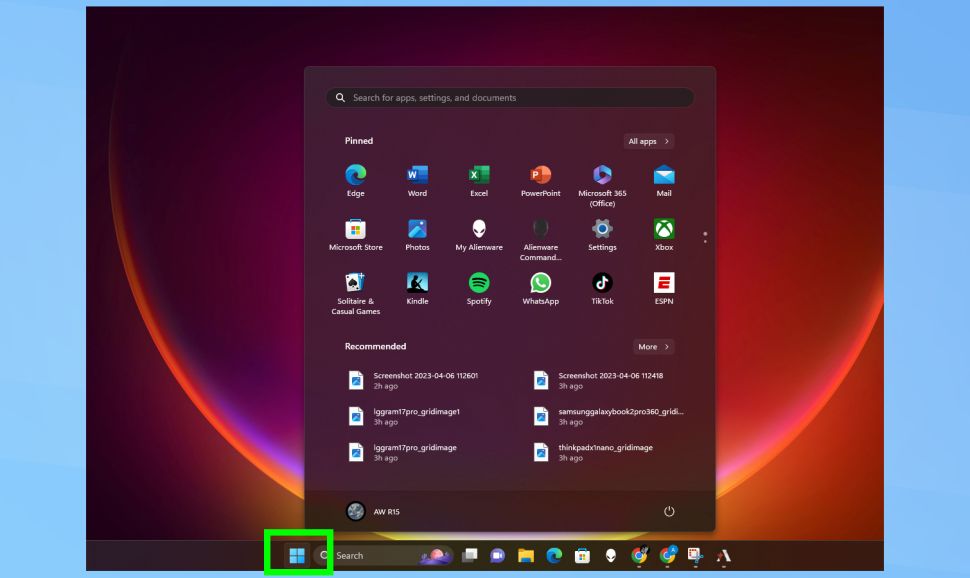This screenshot has width=970, height=578.
Task: Launch the Photos app
Action: [x=417, y=235]
